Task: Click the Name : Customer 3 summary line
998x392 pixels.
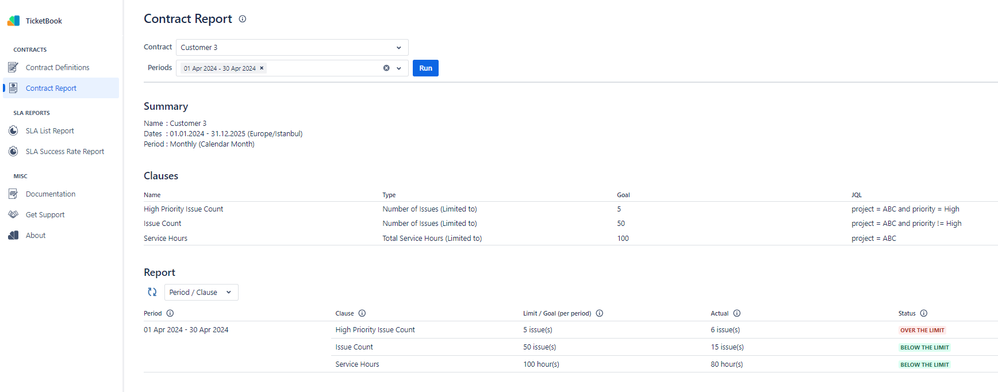Action: point(175,123)
